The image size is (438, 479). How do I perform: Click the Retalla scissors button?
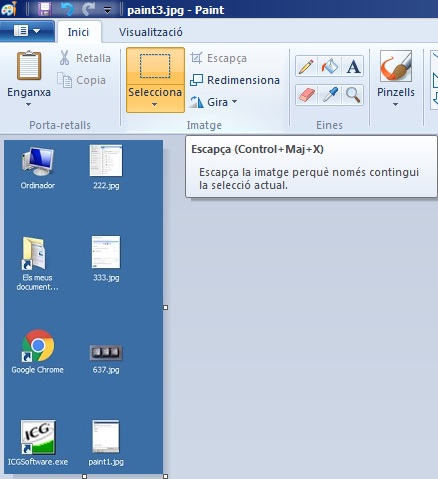pos(85,58)
